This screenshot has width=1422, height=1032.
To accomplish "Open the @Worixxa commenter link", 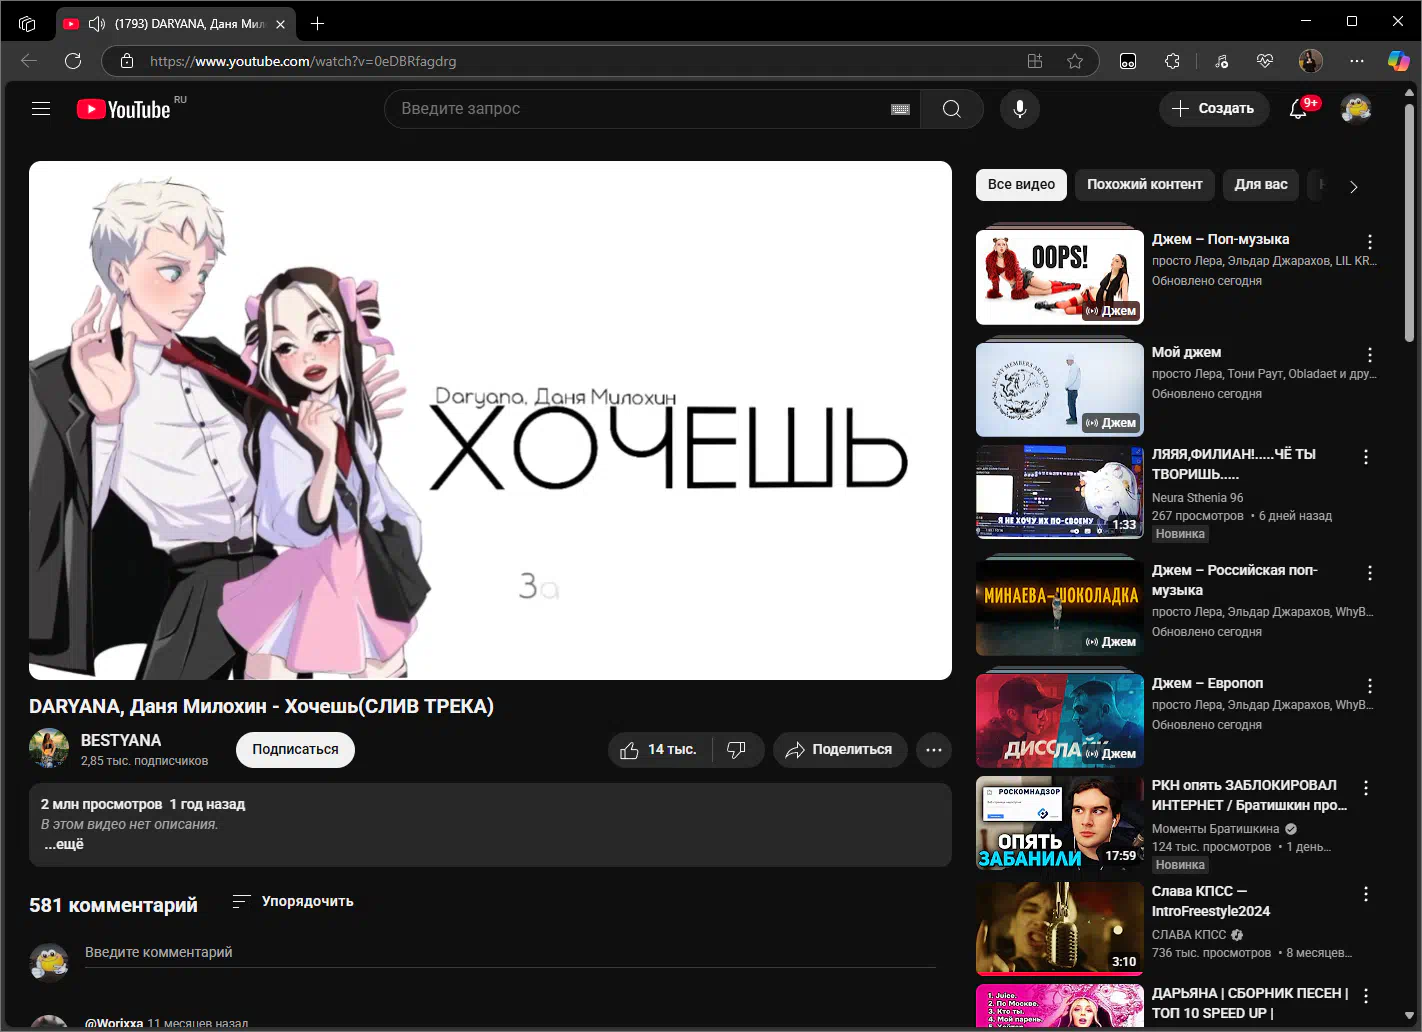I will coord(114,1023).
